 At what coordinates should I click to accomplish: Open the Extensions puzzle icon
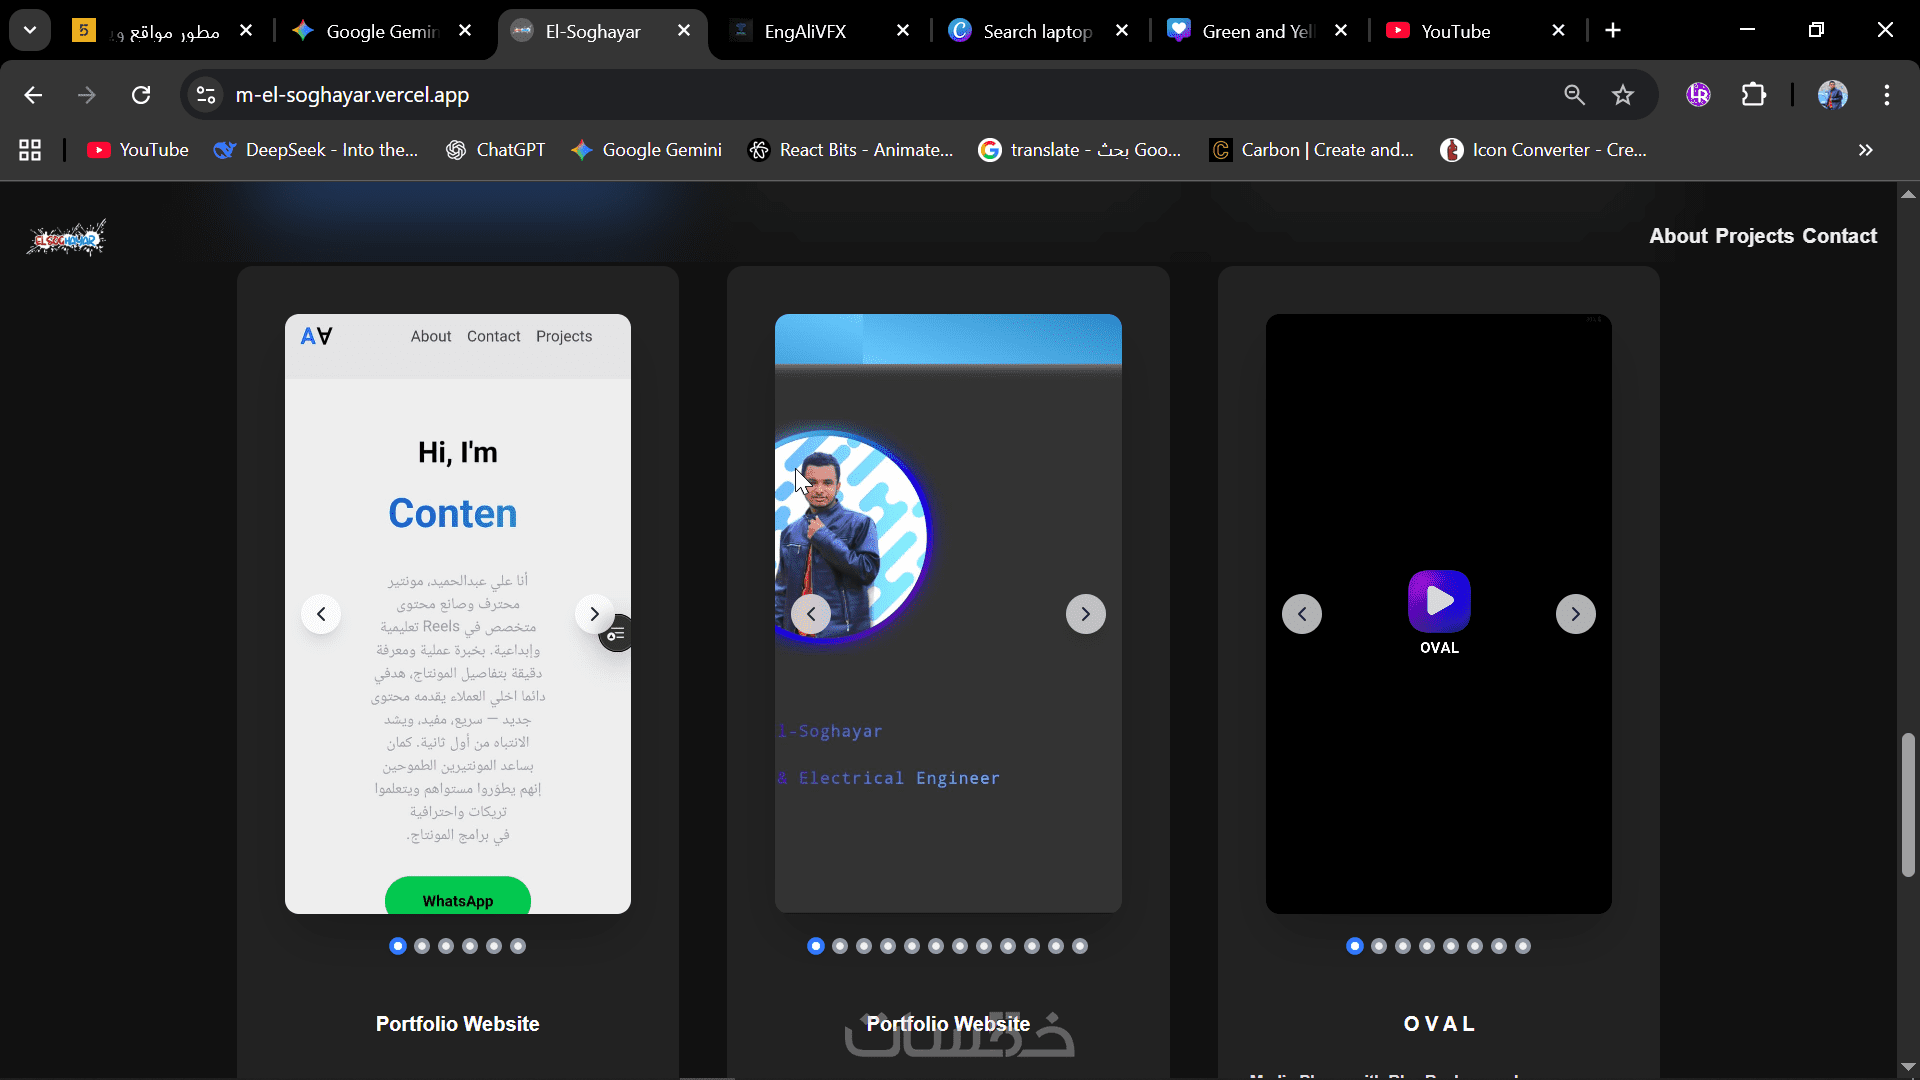[1754, 95]
